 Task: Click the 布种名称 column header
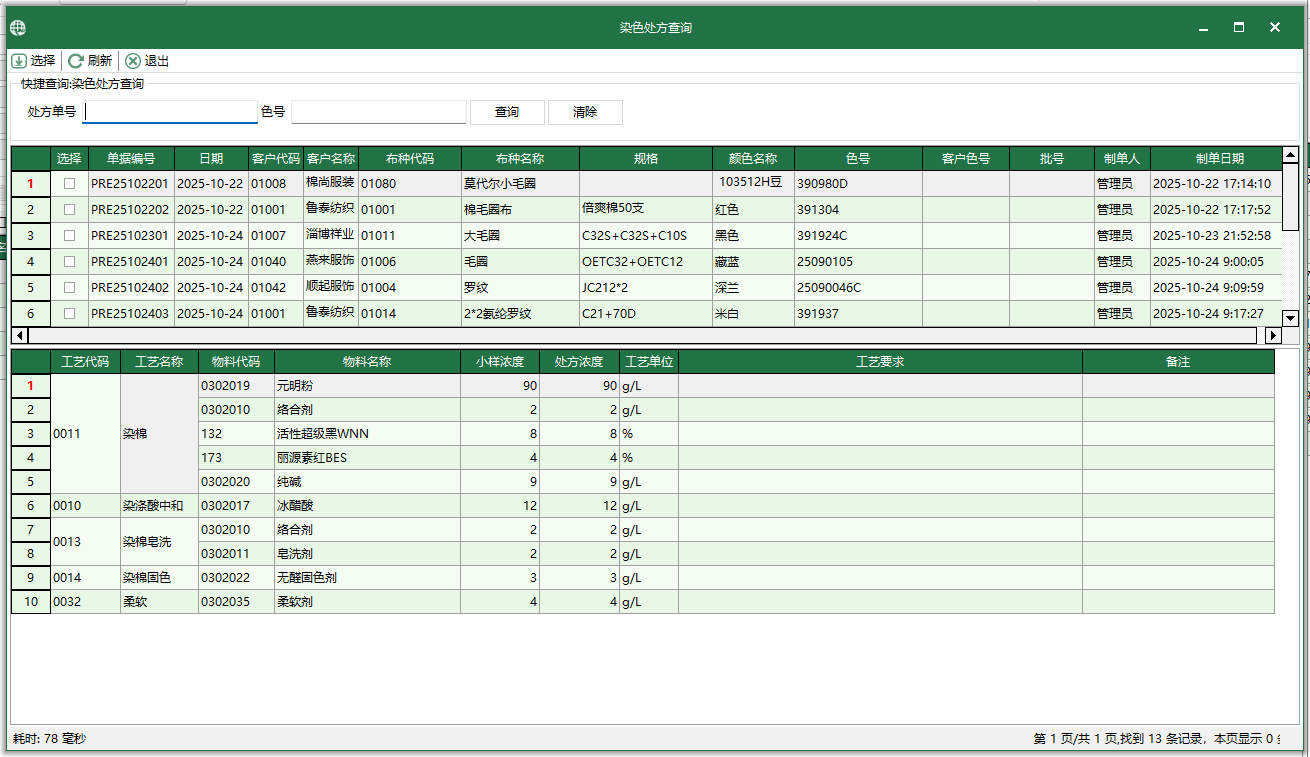520,159
